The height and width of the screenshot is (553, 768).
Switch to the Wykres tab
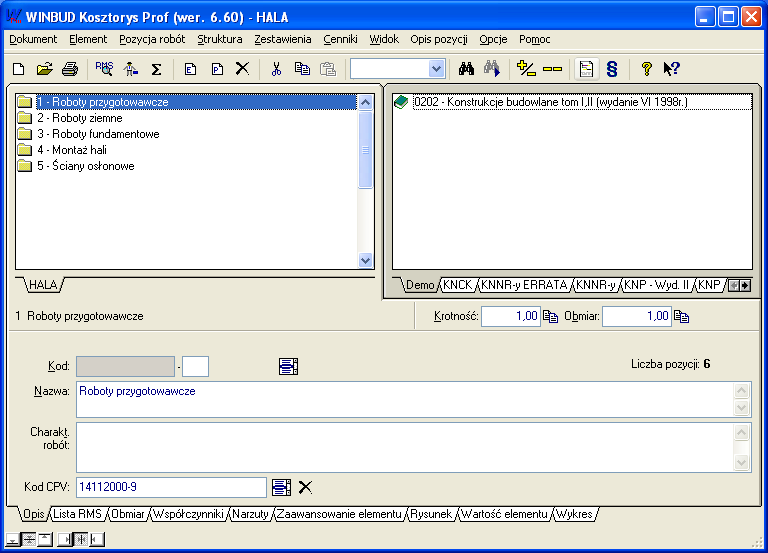pyautogui.click(x=575, y=514)
